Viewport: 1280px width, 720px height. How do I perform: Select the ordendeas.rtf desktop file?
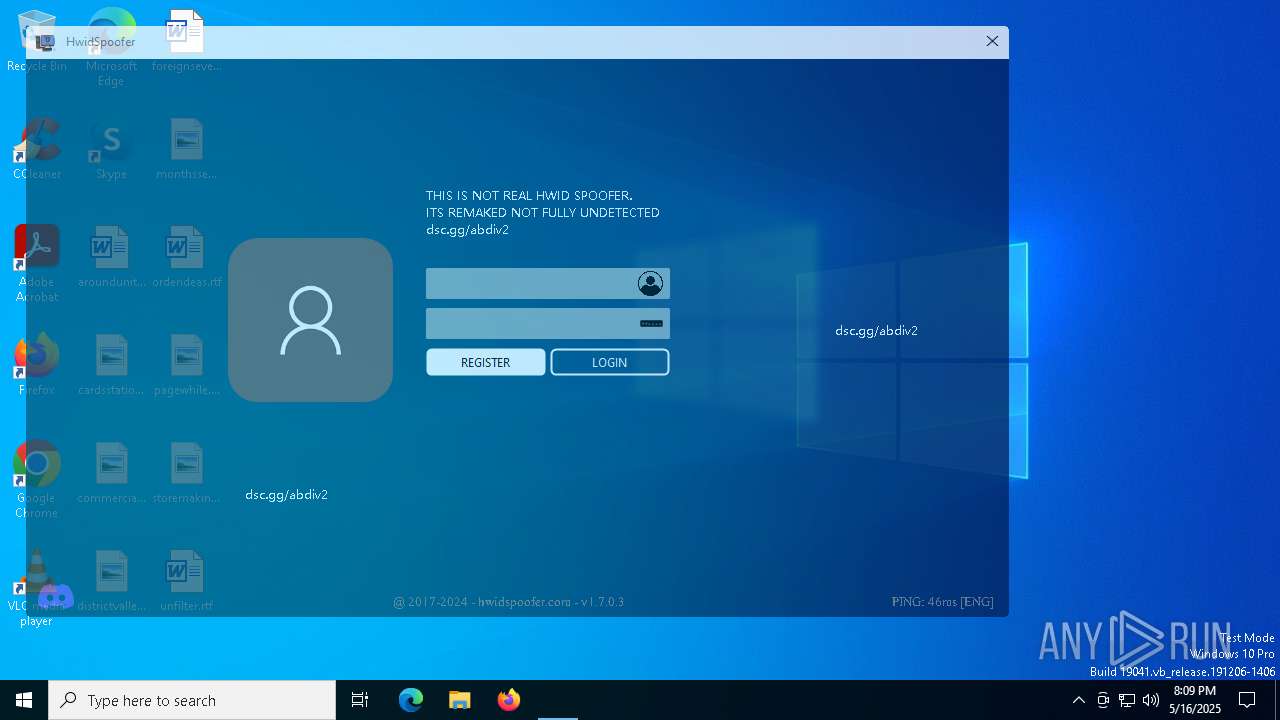(186, 258)
